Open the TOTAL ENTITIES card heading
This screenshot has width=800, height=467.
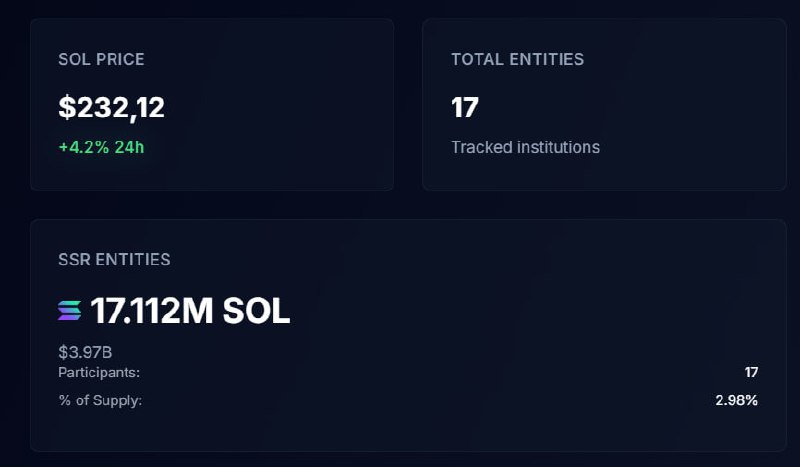coord(517,59)
